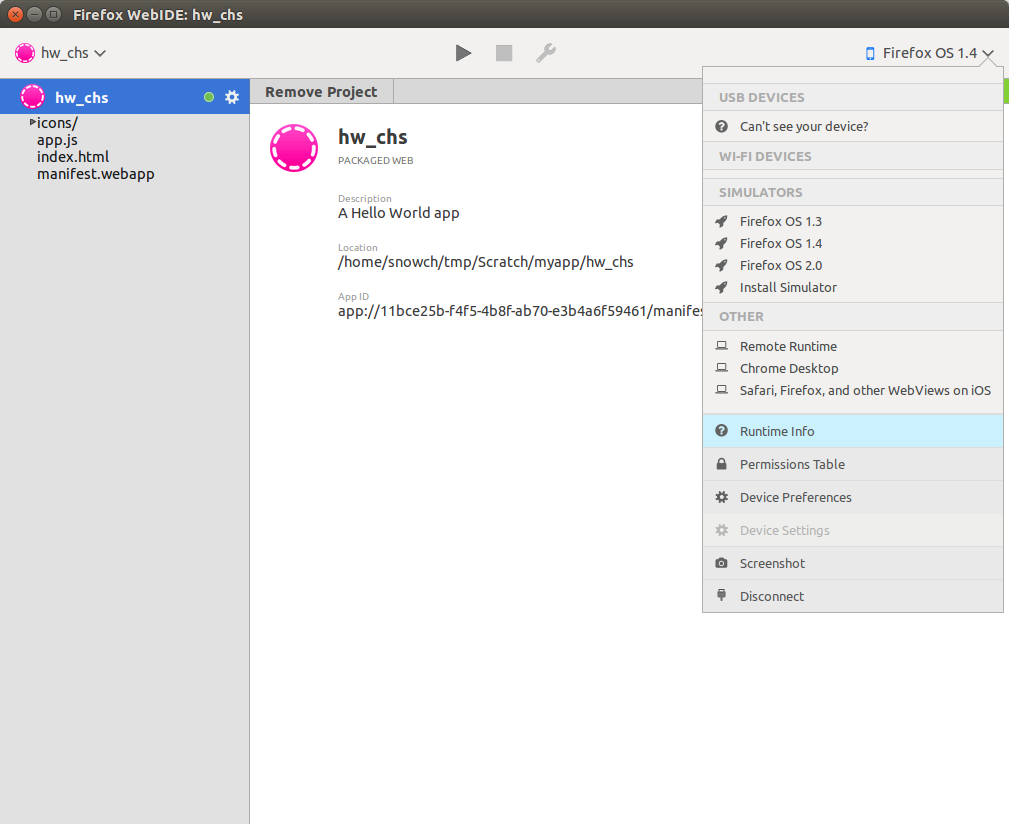Click Disconnect in runtime menu
Viewport: 1009px width, 824px height.
click(853, 596)
